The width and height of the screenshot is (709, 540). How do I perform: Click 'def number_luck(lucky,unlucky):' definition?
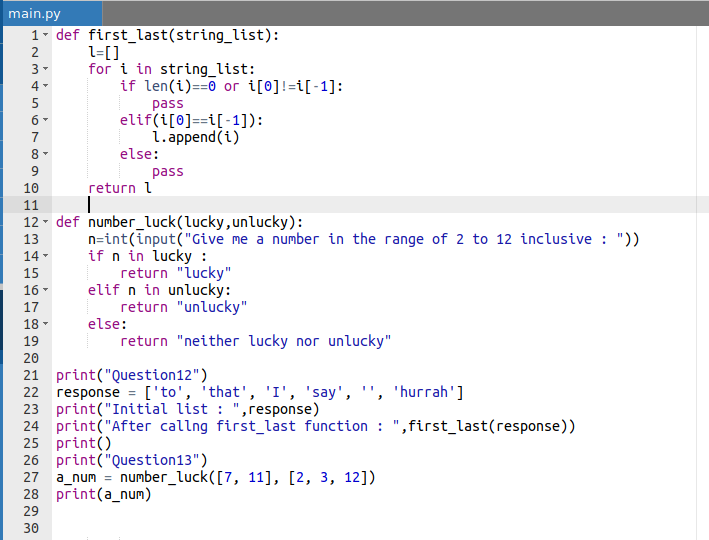click(x=180, y=222)
